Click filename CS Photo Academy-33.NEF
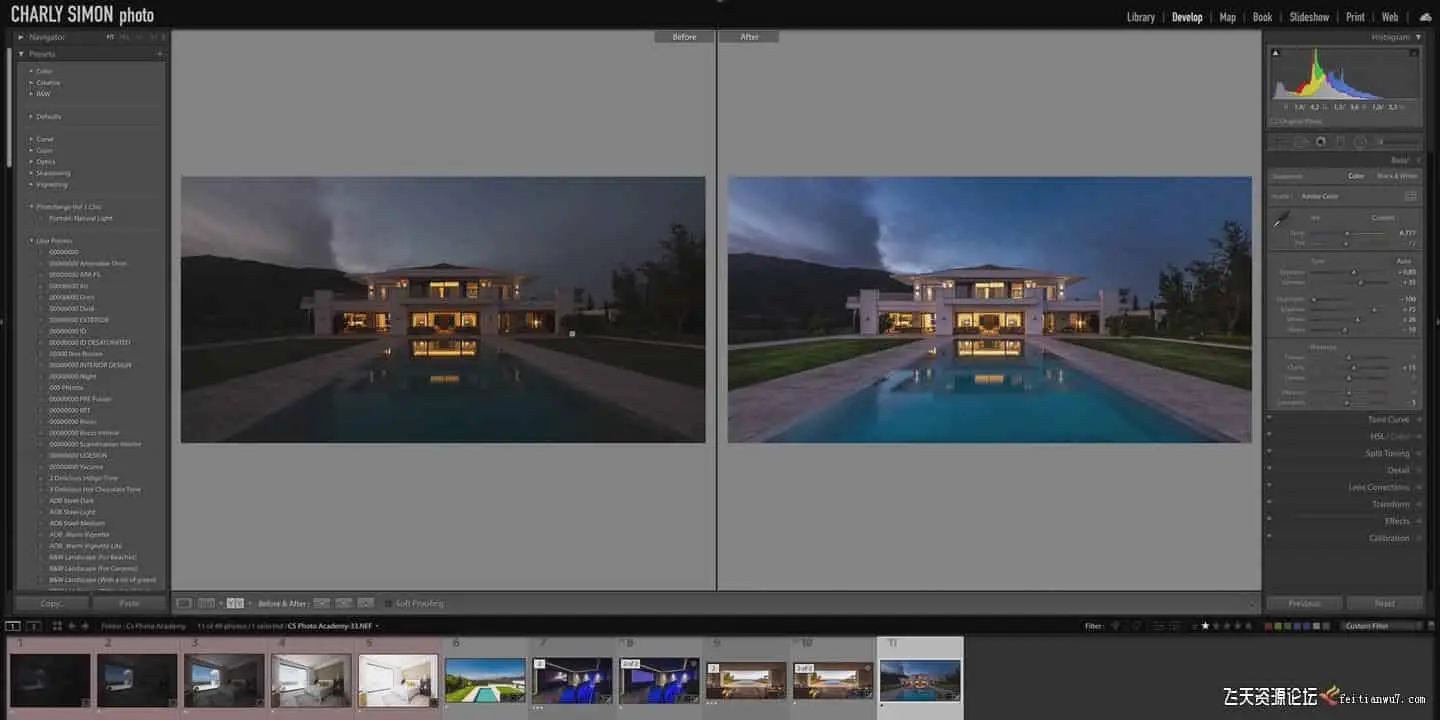 (x=329, y=626)
